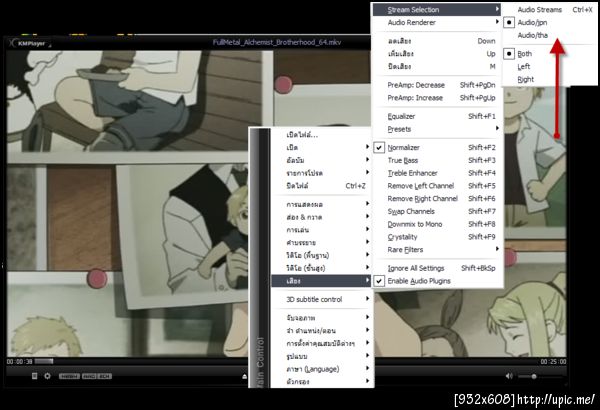
Task: Open the รูปแบบ skins item
Action: [x=321, y=356]
